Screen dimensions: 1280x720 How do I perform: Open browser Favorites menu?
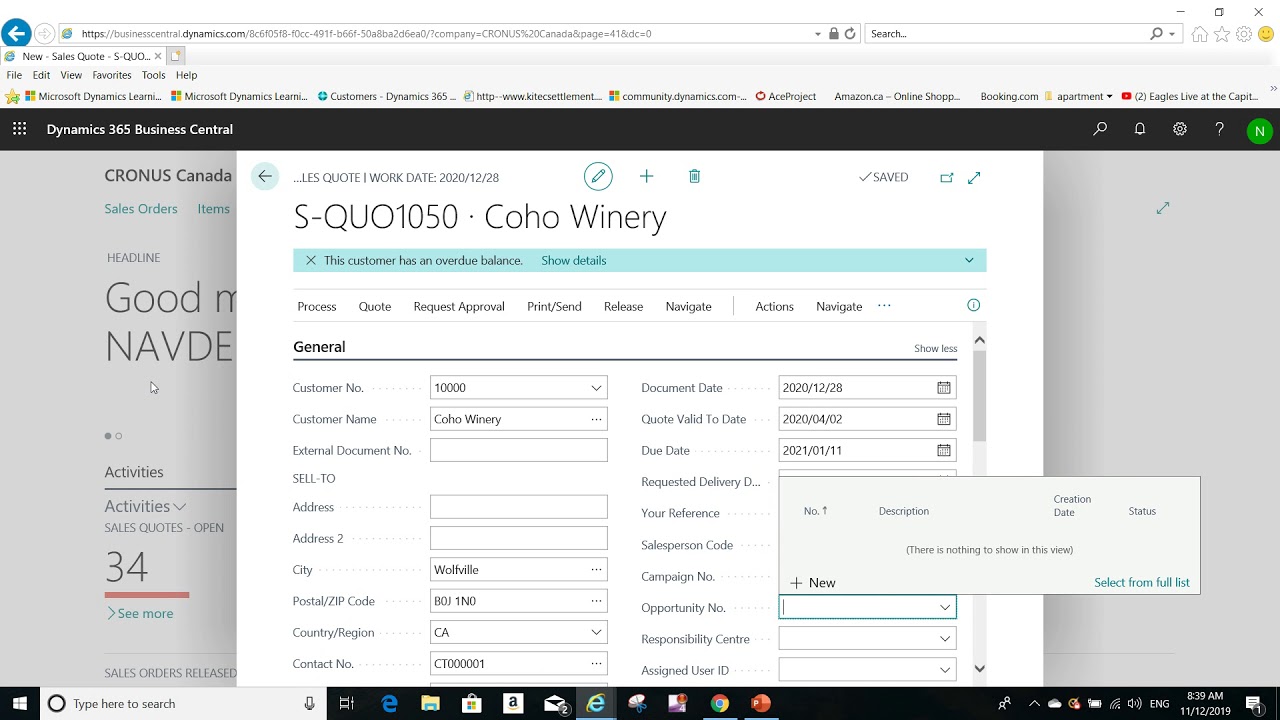point(112,75)
